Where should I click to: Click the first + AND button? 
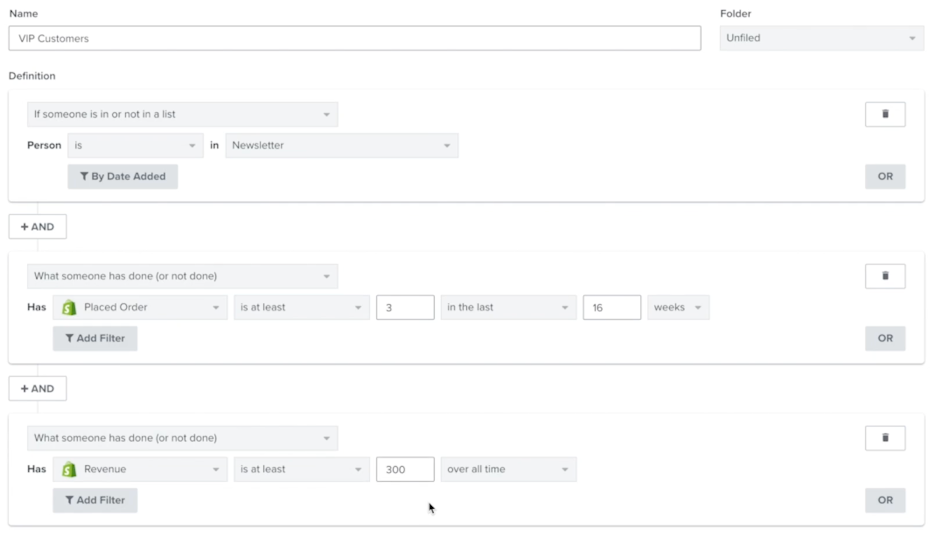coord(38,227)
